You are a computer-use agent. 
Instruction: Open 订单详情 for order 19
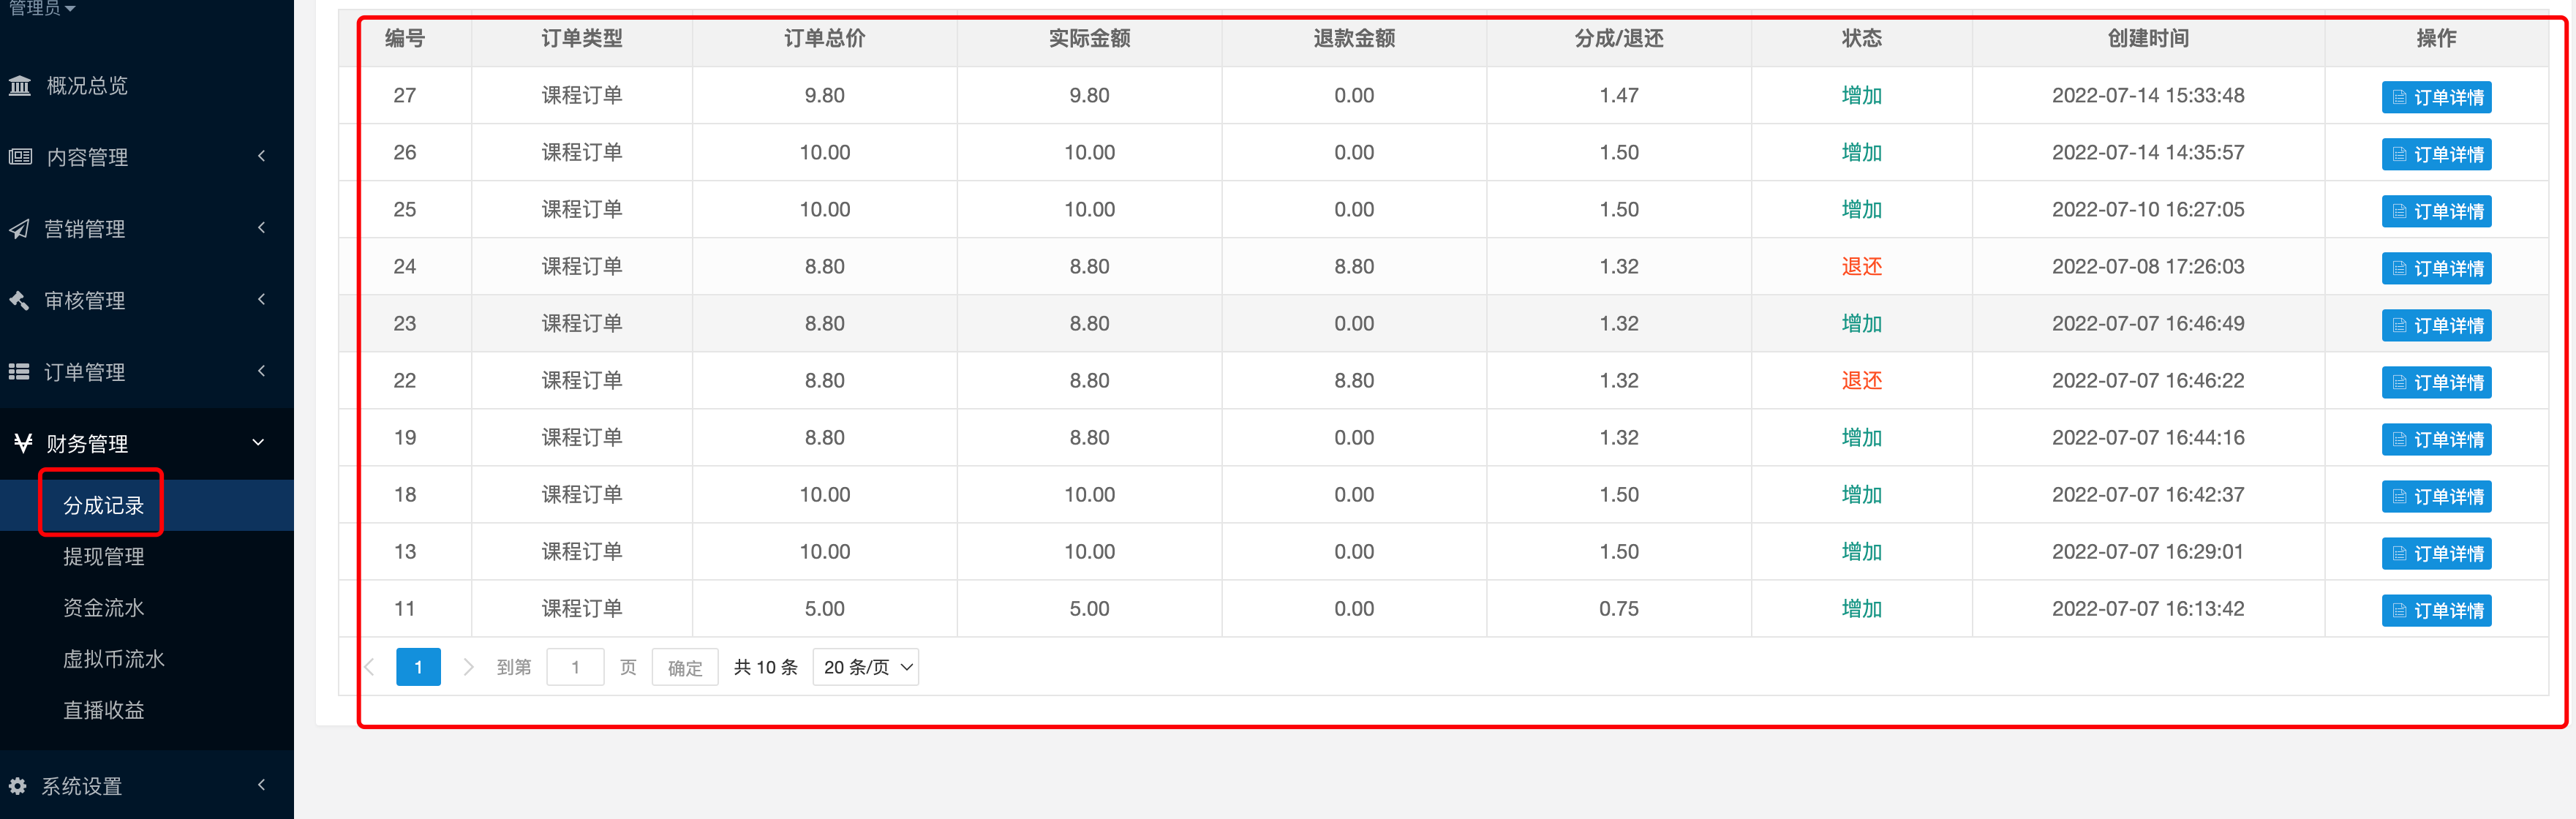(2436, 439)
